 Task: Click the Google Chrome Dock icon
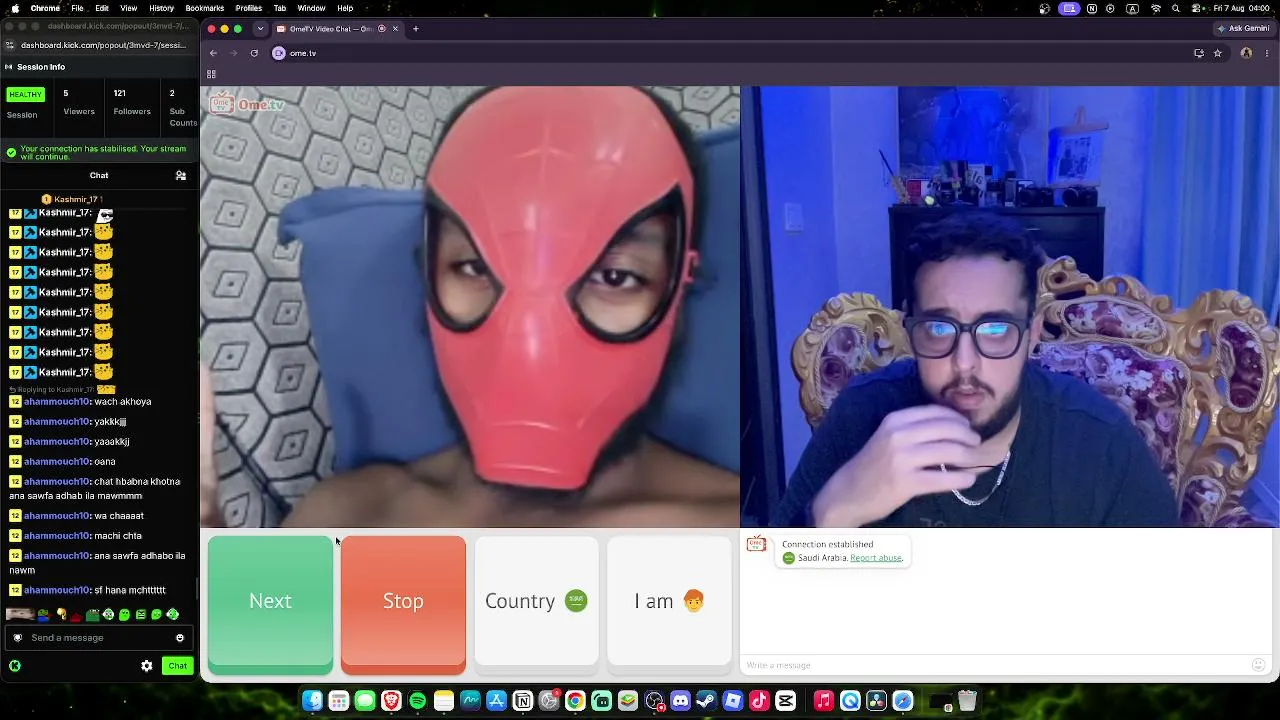point(575,701)
